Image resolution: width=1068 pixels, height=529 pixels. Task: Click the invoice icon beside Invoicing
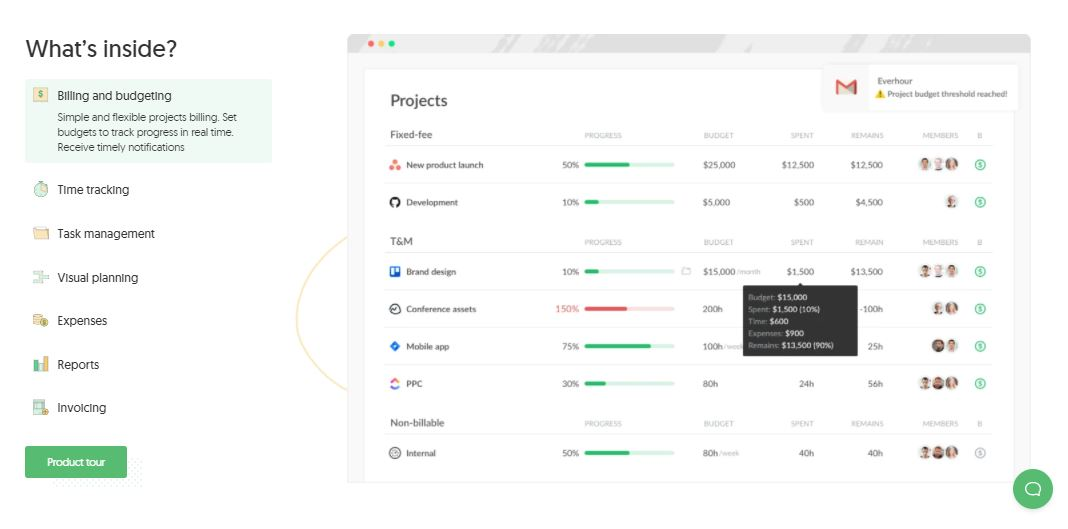click(41, 407)
